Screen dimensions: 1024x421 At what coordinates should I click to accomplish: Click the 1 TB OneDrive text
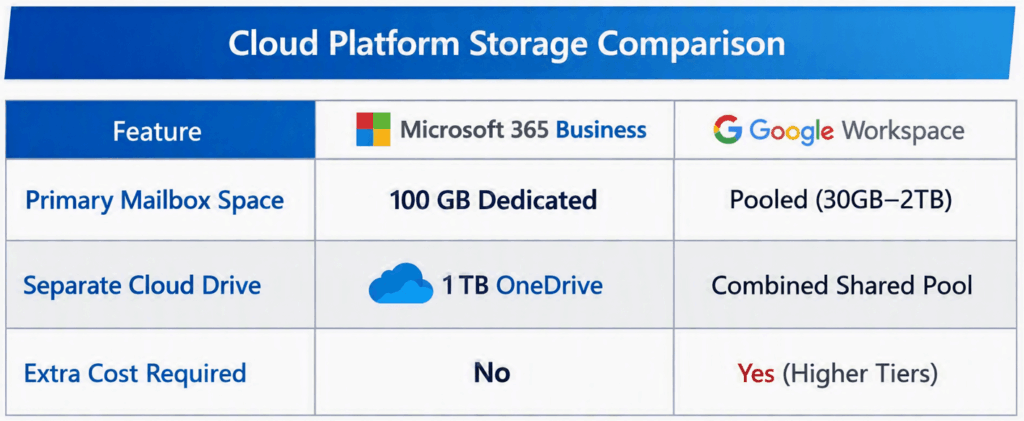pos(522,285)
